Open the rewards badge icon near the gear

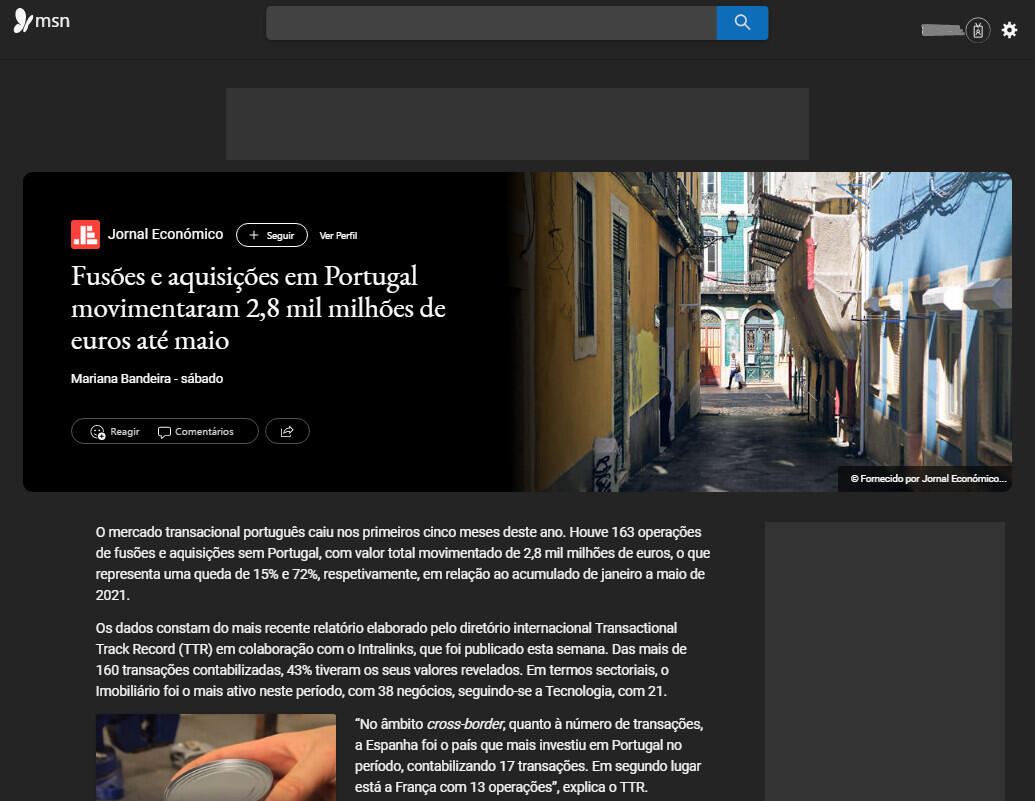point(977,30)
